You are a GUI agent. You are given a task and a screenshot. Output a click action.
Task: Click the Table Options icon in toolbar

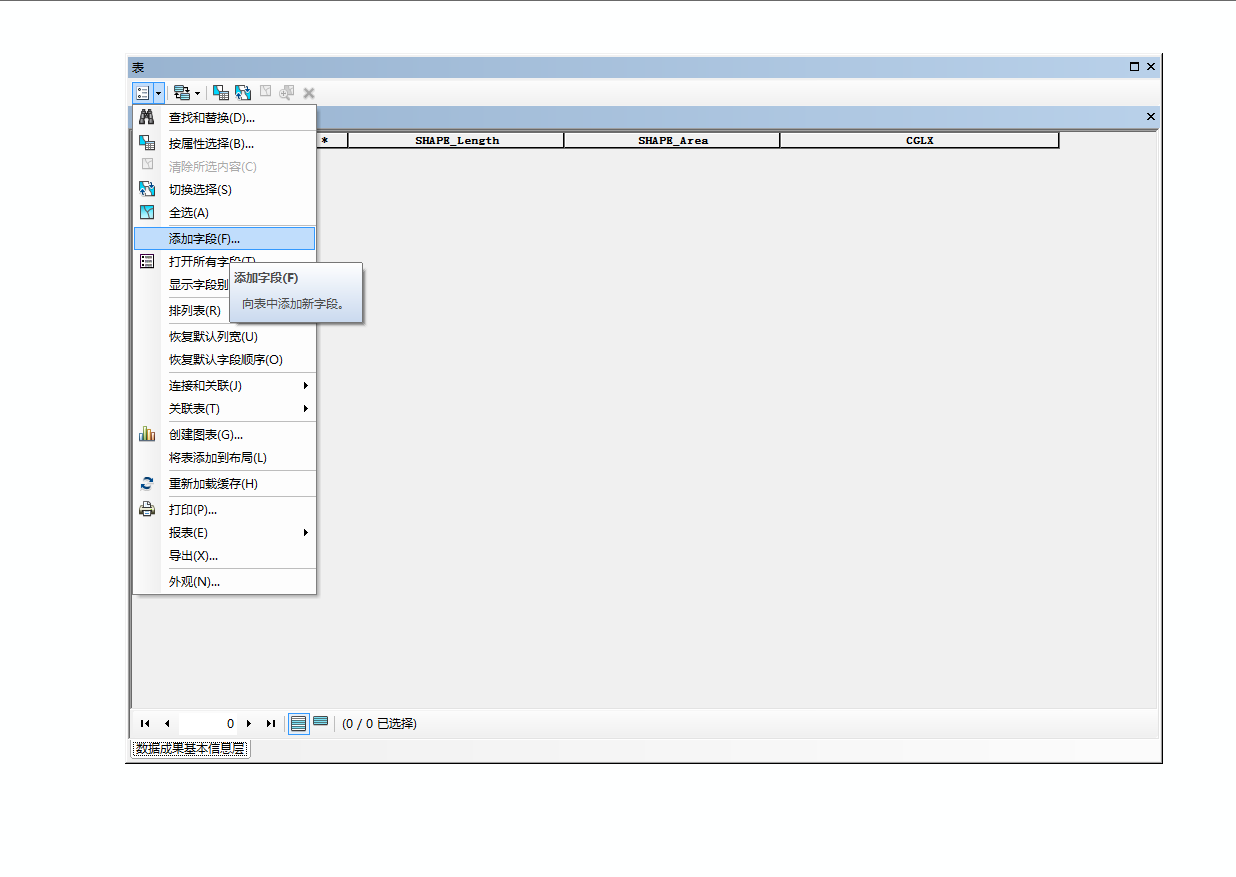coord(142,92)
